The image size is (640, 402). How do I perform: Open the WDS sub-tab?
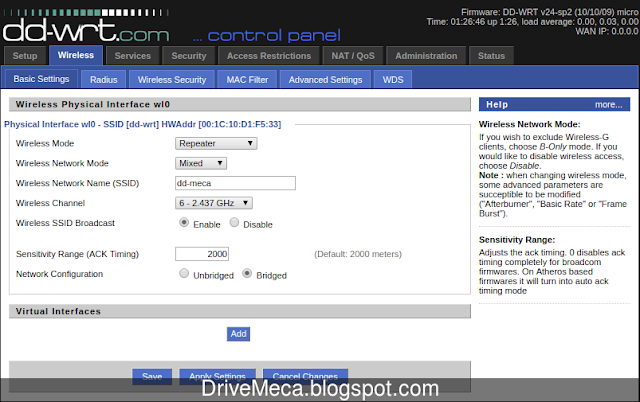click(x=393, y=80)
